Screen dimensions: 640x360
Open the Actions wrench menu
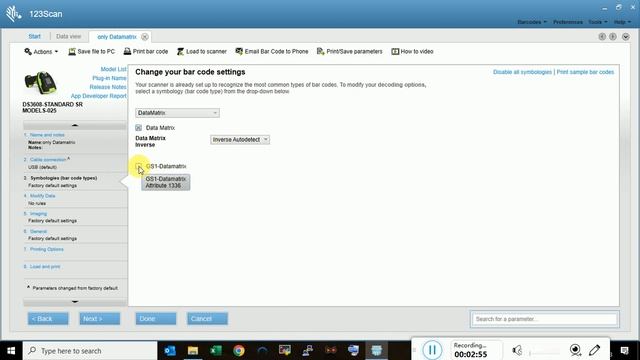41,52
